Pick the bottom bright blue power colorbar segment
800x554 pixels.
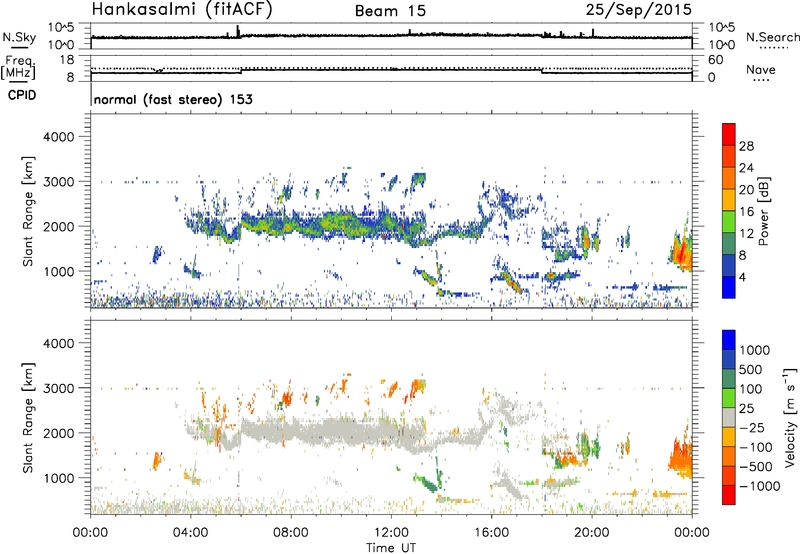[x=729, y=287]
